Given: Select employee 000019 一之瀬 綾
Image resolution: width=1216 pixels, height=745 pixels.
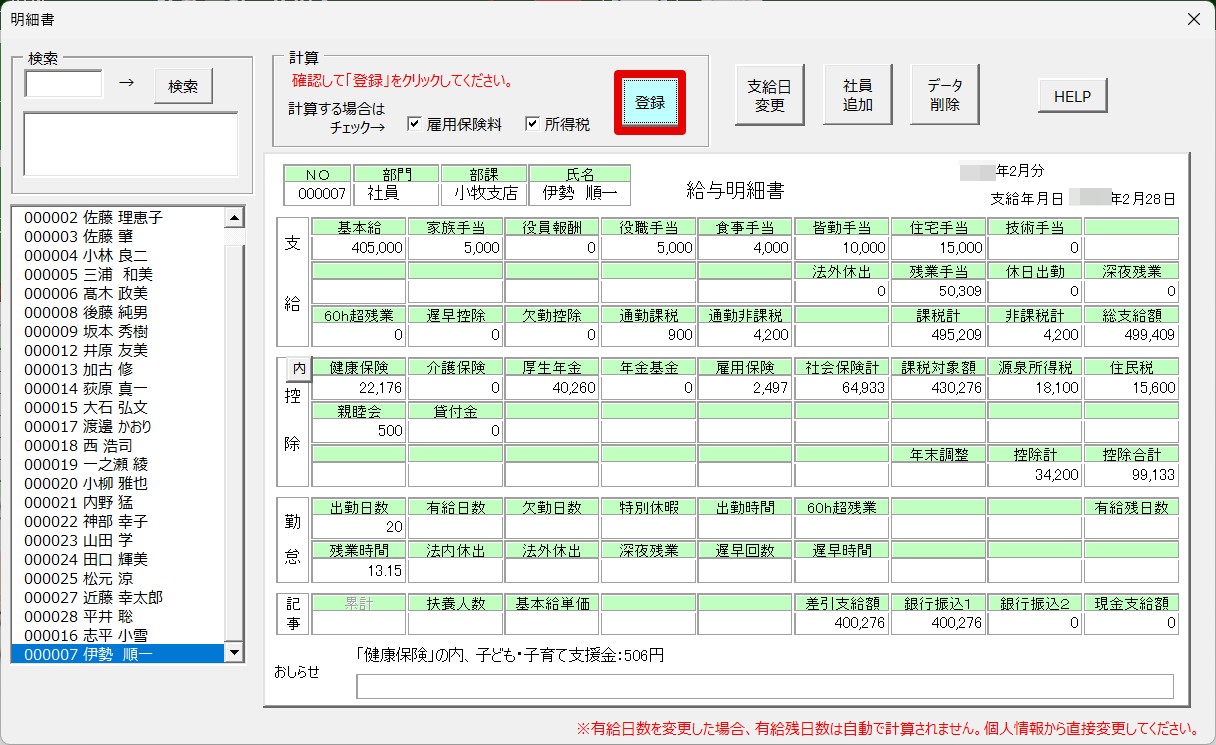Looking at the screenshot, I should point(118,464).
